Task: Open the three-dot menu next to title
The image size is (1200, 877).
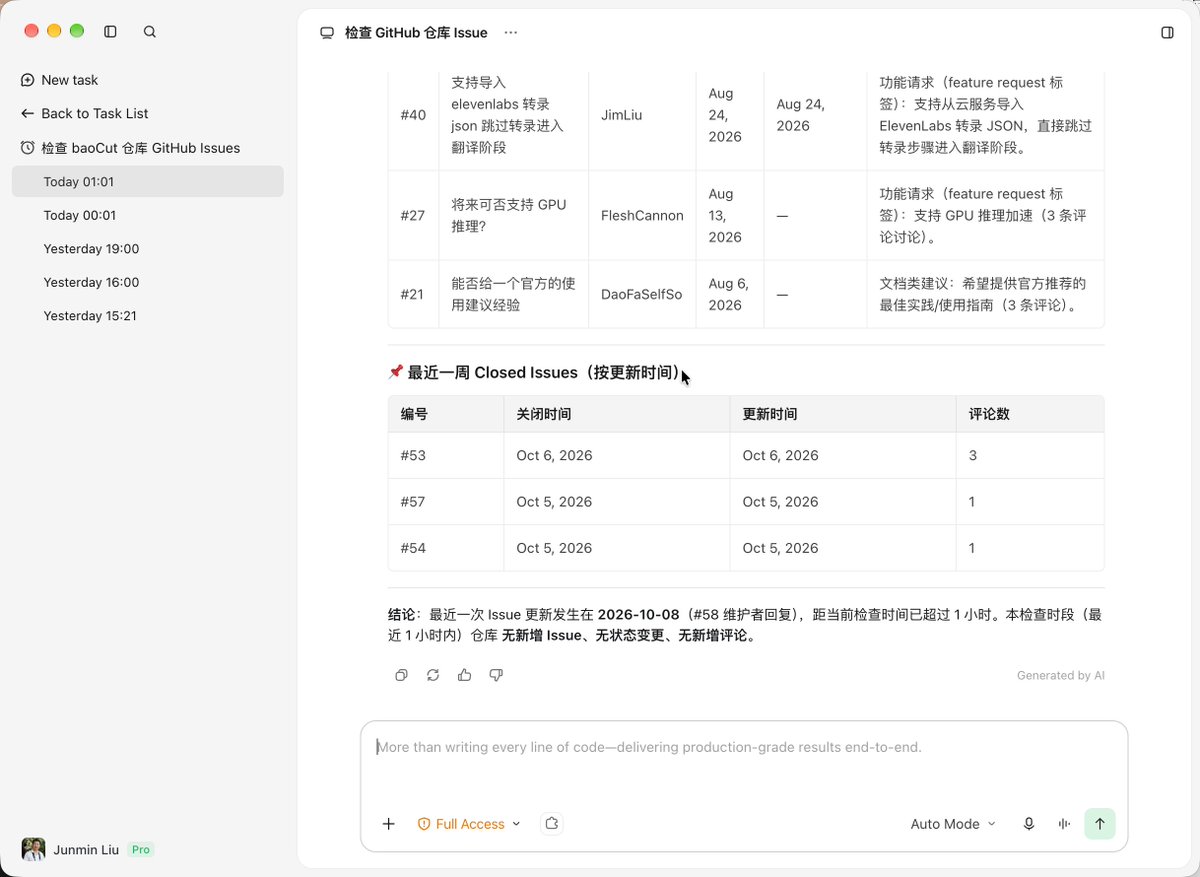Action: (x=511, y=33)
